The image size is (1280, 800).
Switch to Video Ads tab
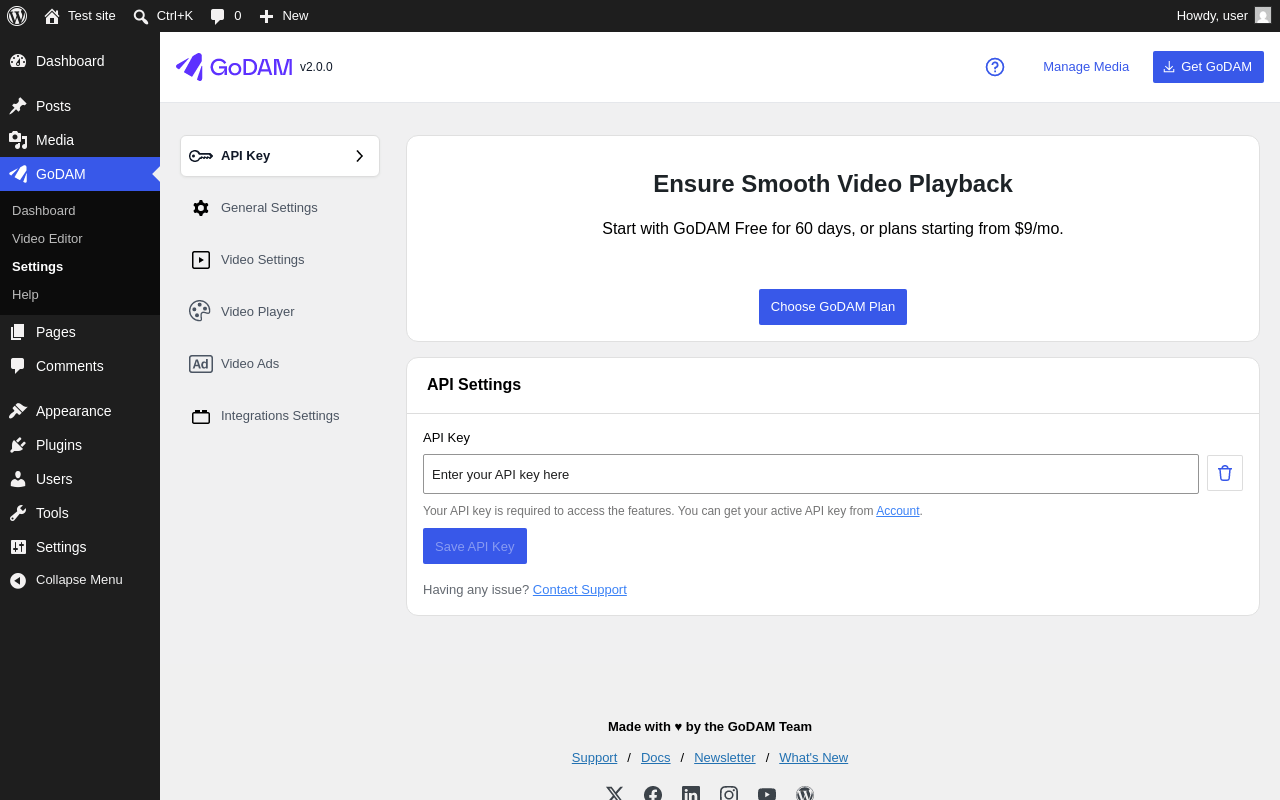click(280, 364)
